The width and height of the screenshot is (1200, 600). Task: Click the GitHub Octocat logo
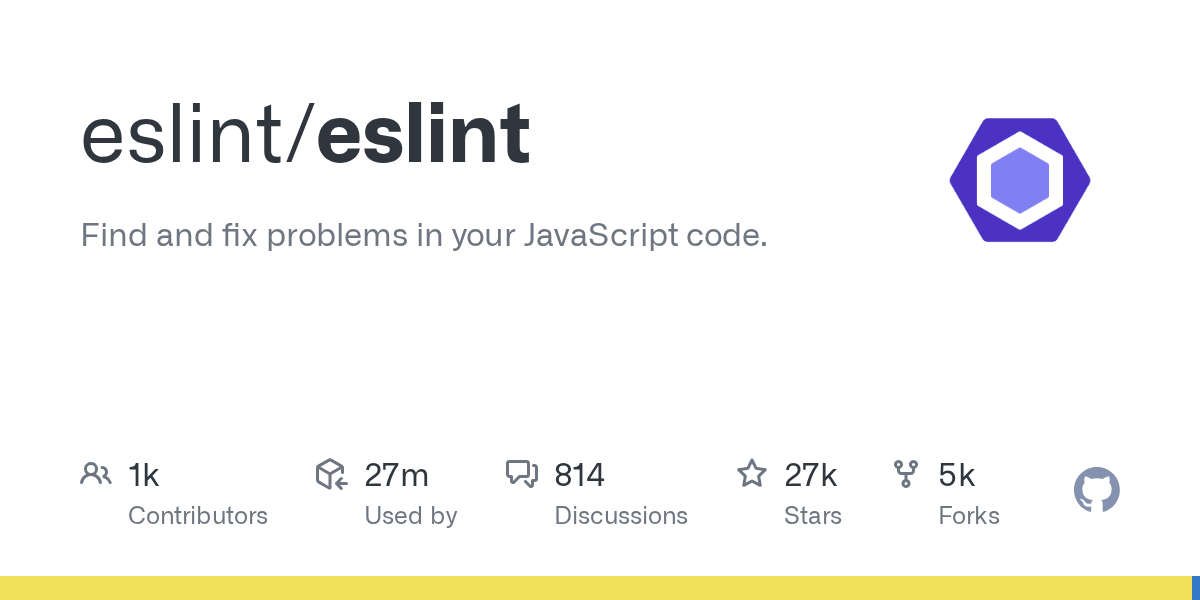point(1096,491)
